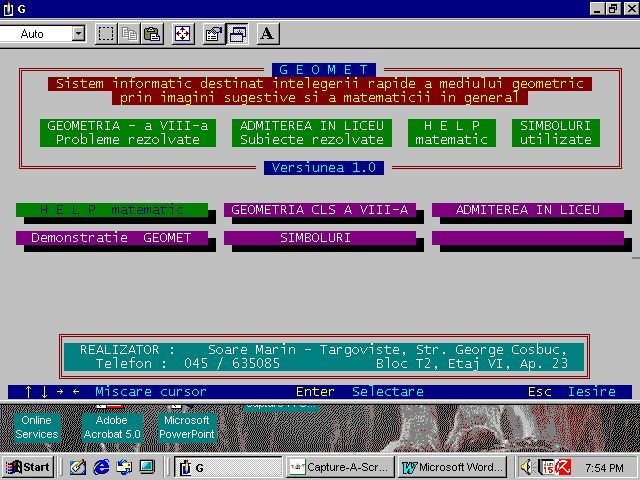Launch Internet Explorer from quick launch
The image size is (640, 480).
tap(101, 467)
